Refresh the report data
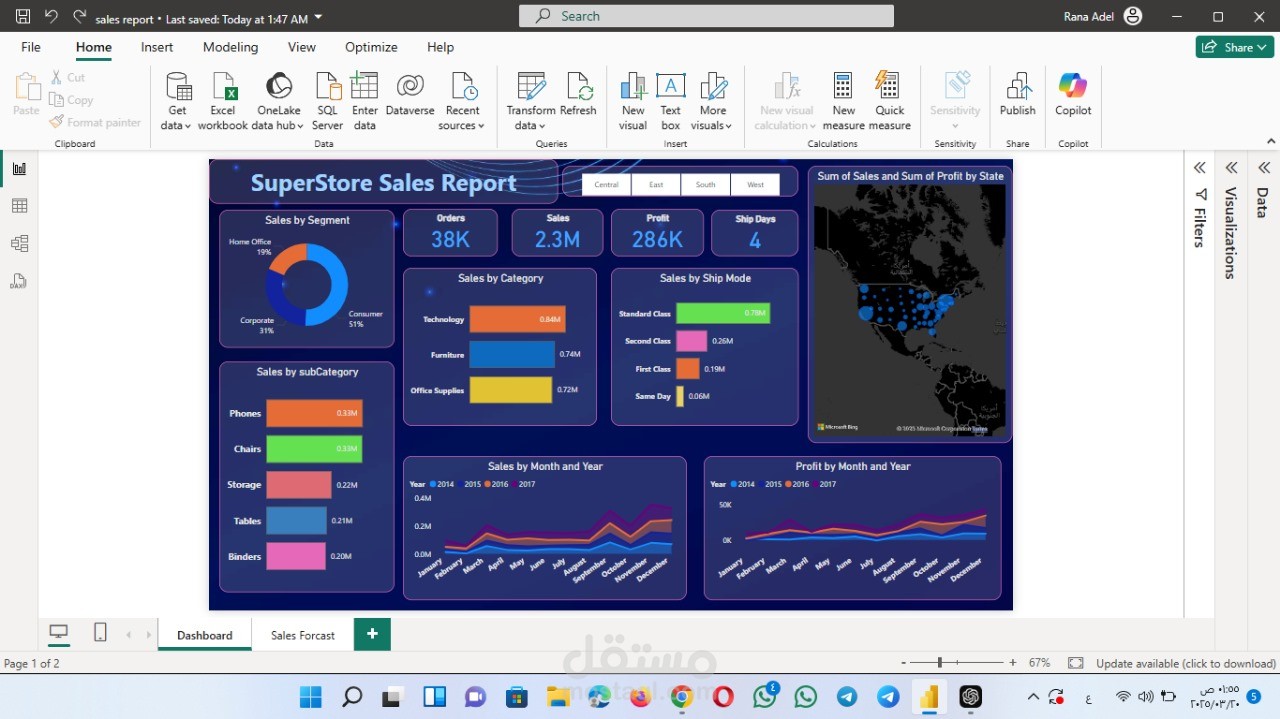 (578, 94)
